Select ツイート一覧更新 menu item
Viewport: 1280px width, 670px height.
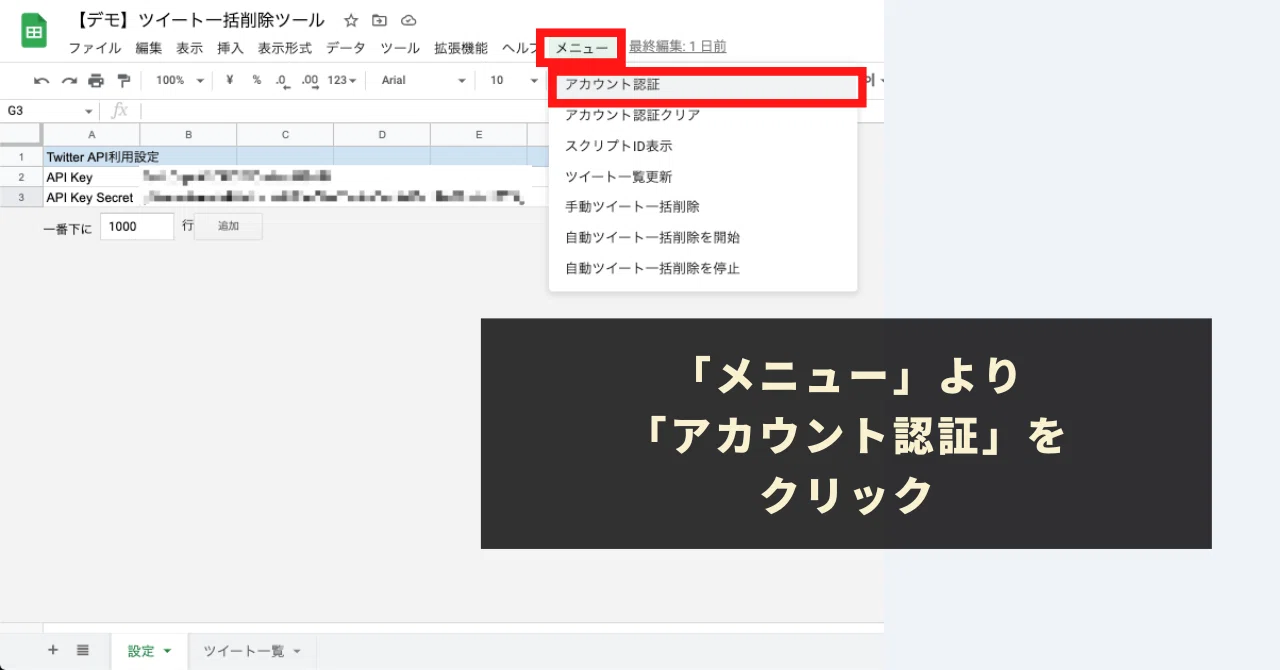pyautogui.click(x=703, y=177)
